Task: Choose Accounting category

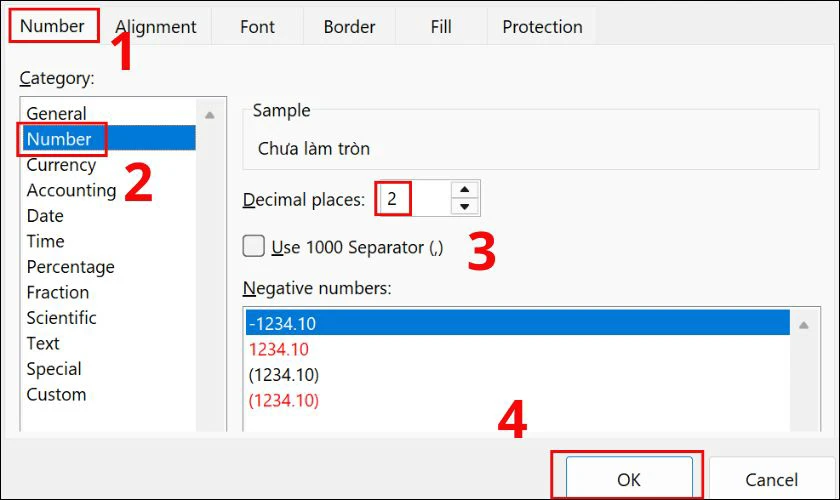Action: (109, 190)
